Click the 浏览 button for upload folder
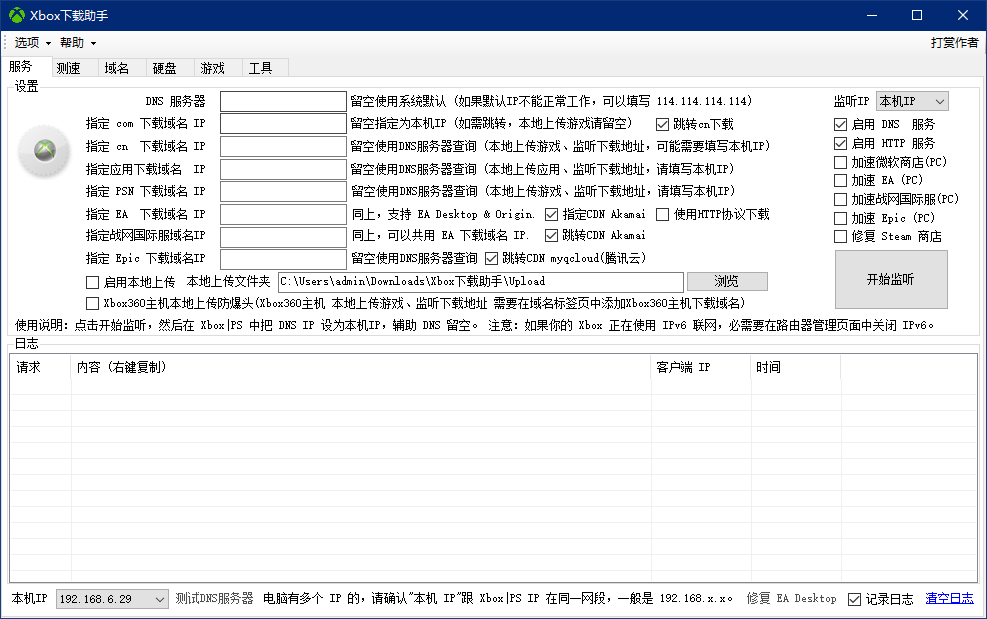987x619 pixels. 727,281
